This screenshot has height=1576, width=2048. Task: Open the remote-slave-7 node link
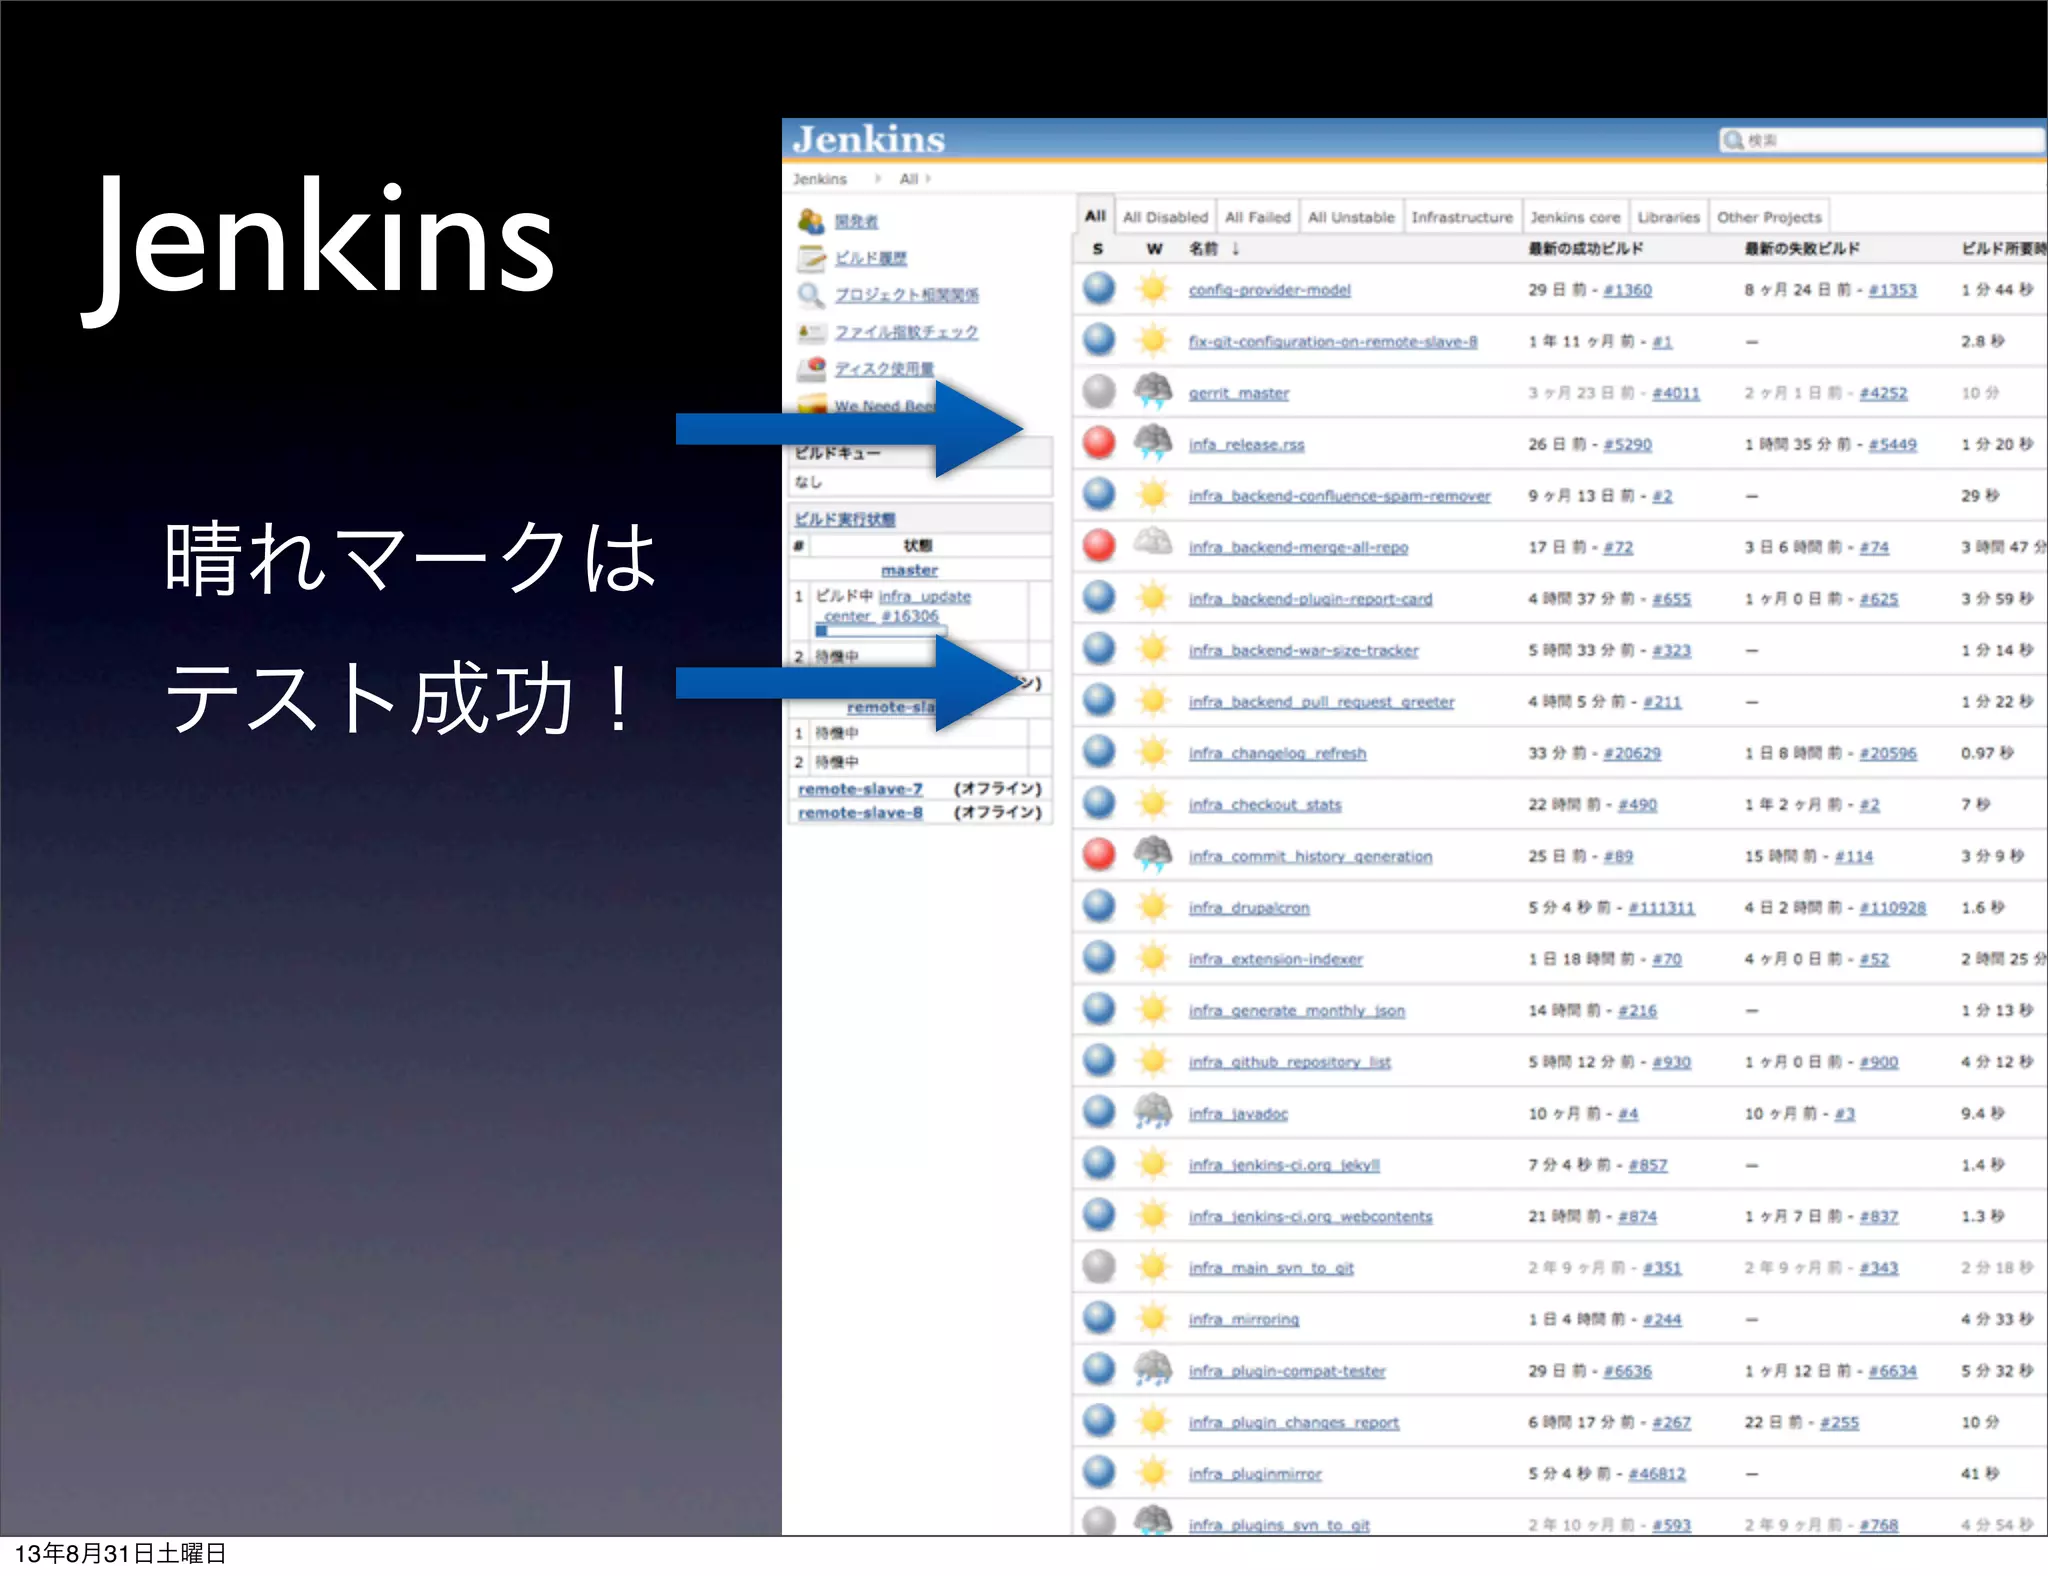coord(860,789)
